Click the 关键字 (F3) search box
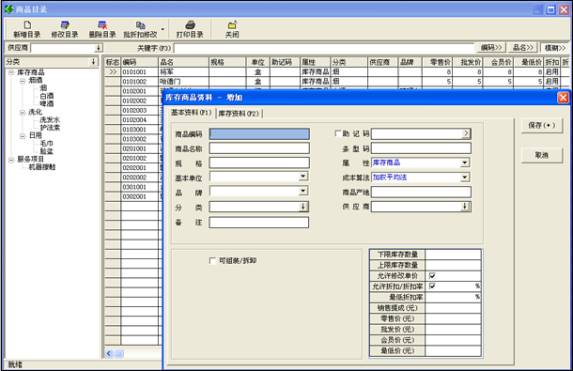 pos(324,48)
